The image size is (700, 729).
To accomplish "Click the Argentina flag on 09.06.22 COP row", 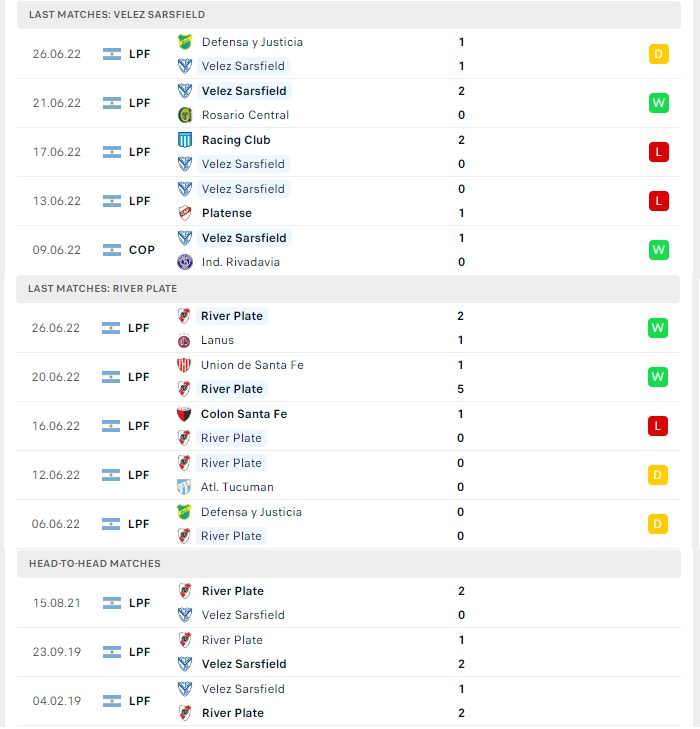I will coord(112,250).
